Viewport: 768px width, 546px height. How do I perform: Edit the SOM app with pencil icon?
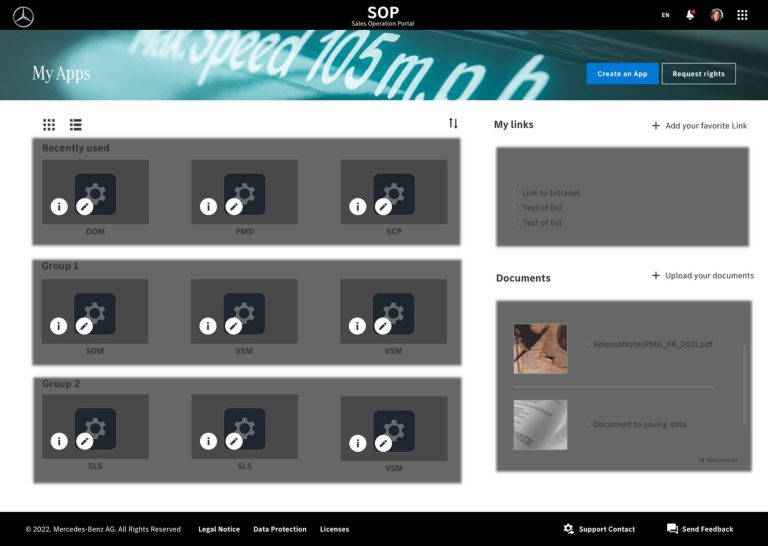84,326
